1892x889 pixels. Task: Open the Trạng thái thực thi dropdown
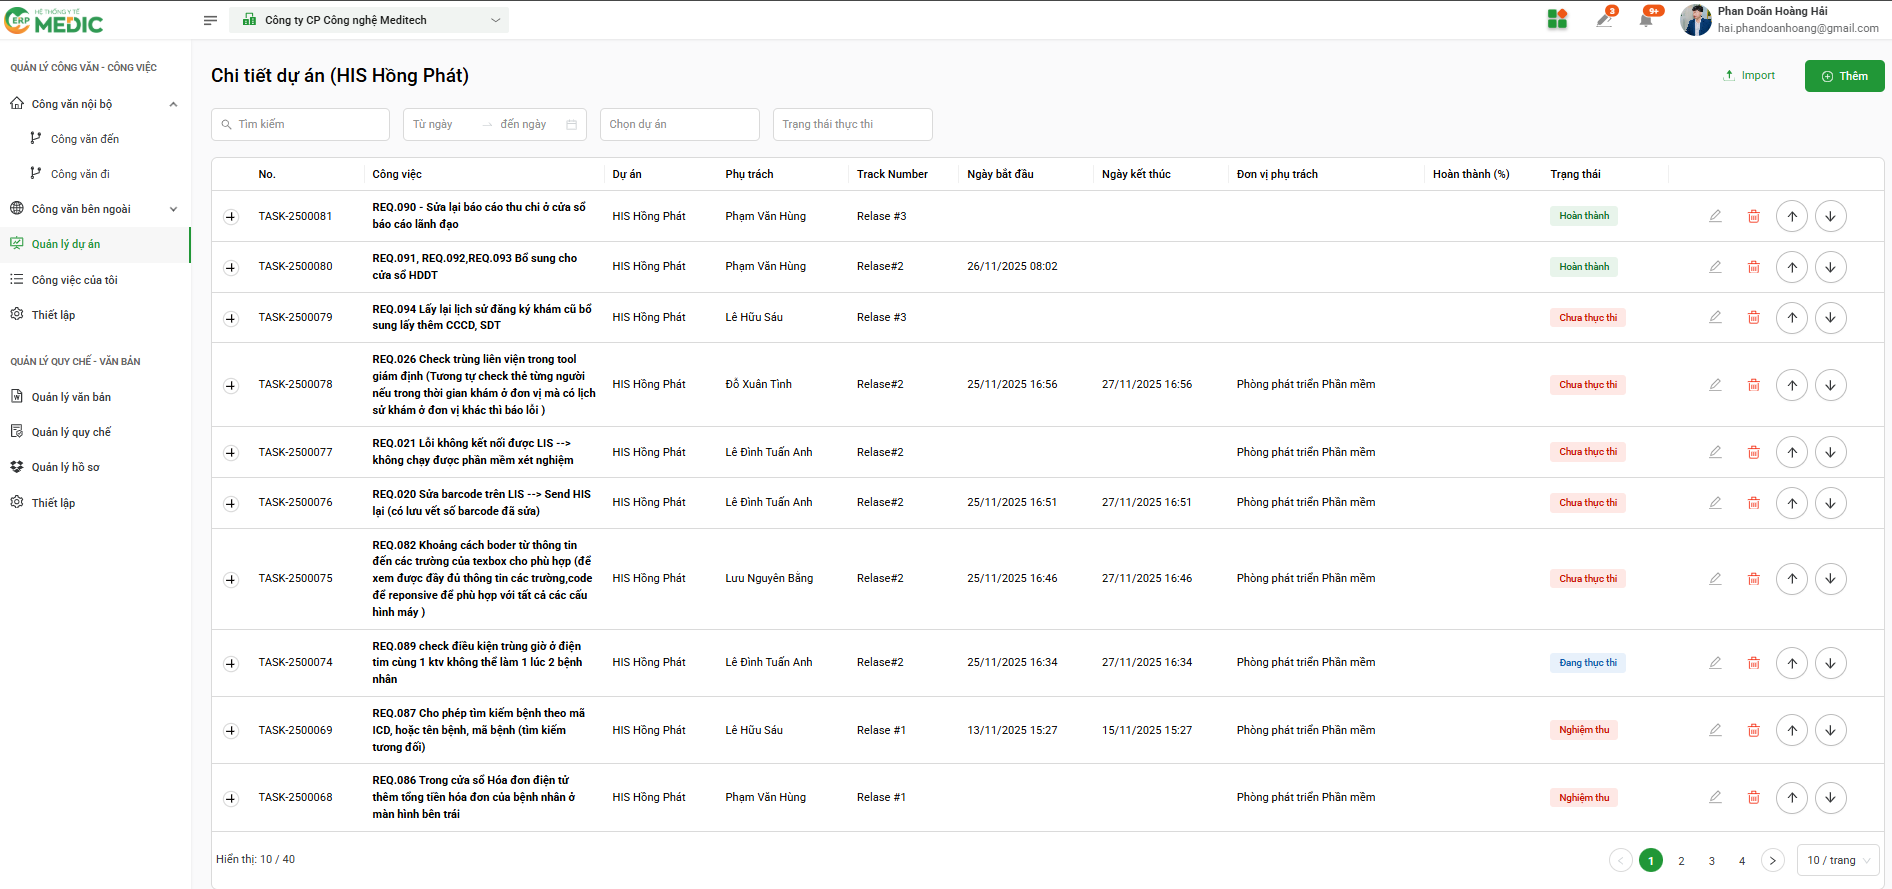click(852, 125)
